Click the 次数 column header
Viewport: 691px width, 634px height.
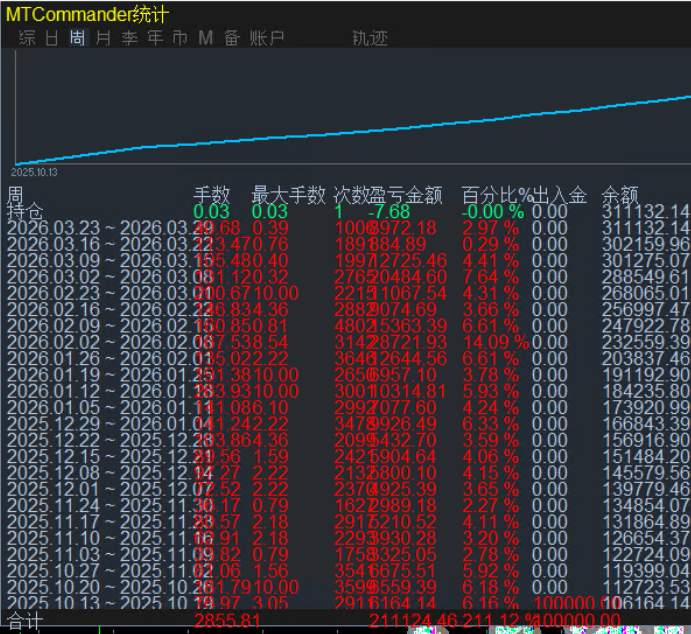coord(351,195)
